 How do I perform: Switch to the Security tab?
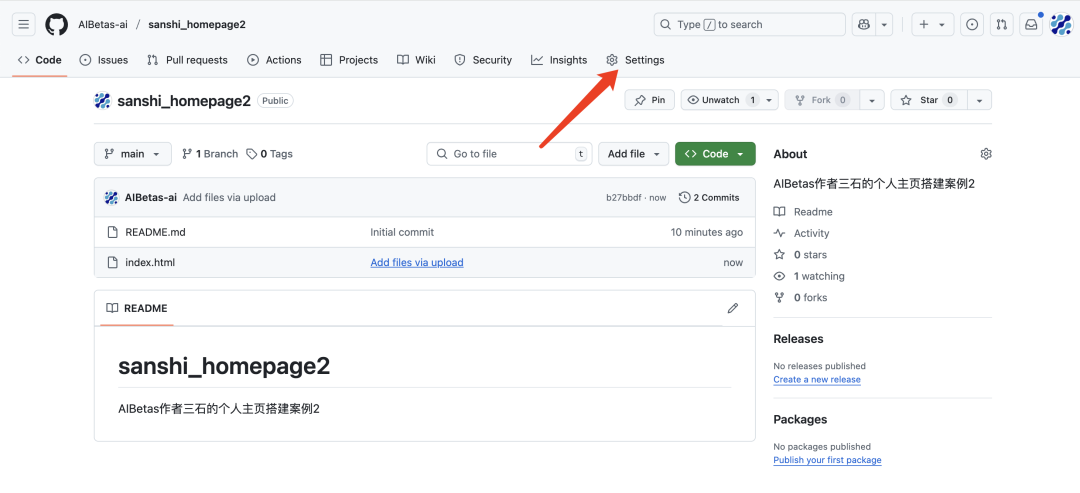[483, 60]
